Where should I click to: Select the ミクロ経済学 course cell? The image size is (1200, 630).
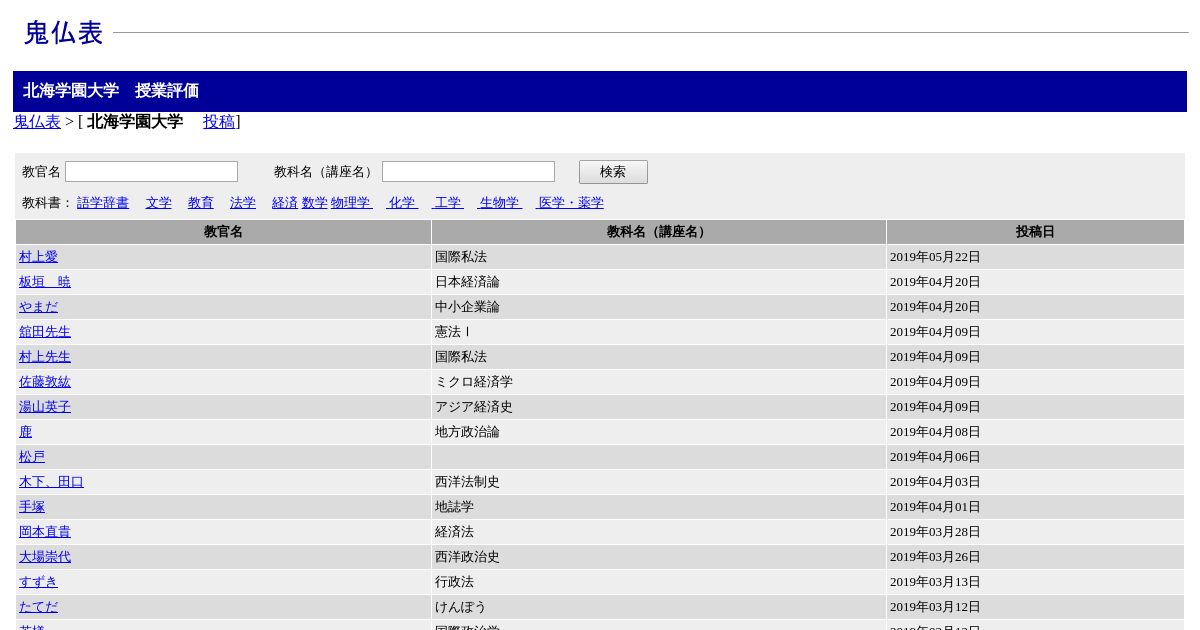pyautogui.click(x=659, y=382)
